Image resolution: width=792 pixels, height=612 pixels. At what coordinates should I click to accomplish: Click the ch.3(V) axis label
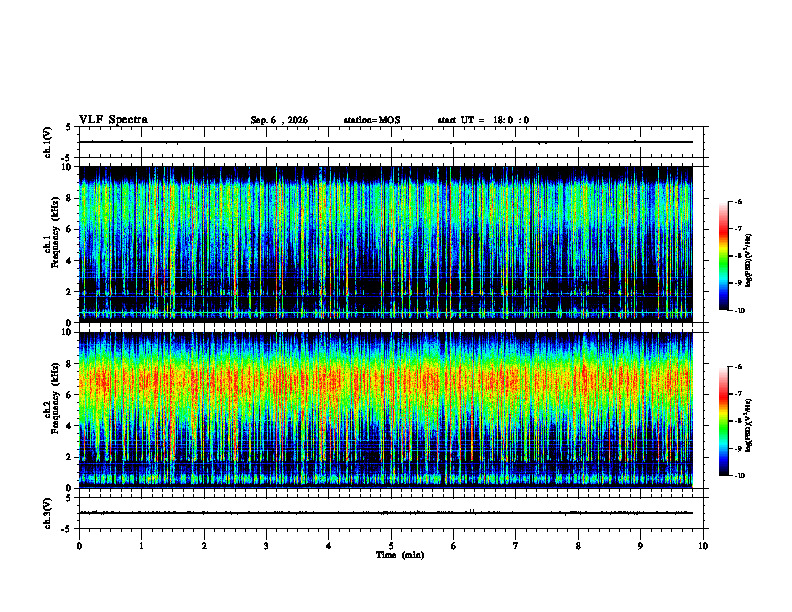tap(48, 513)
